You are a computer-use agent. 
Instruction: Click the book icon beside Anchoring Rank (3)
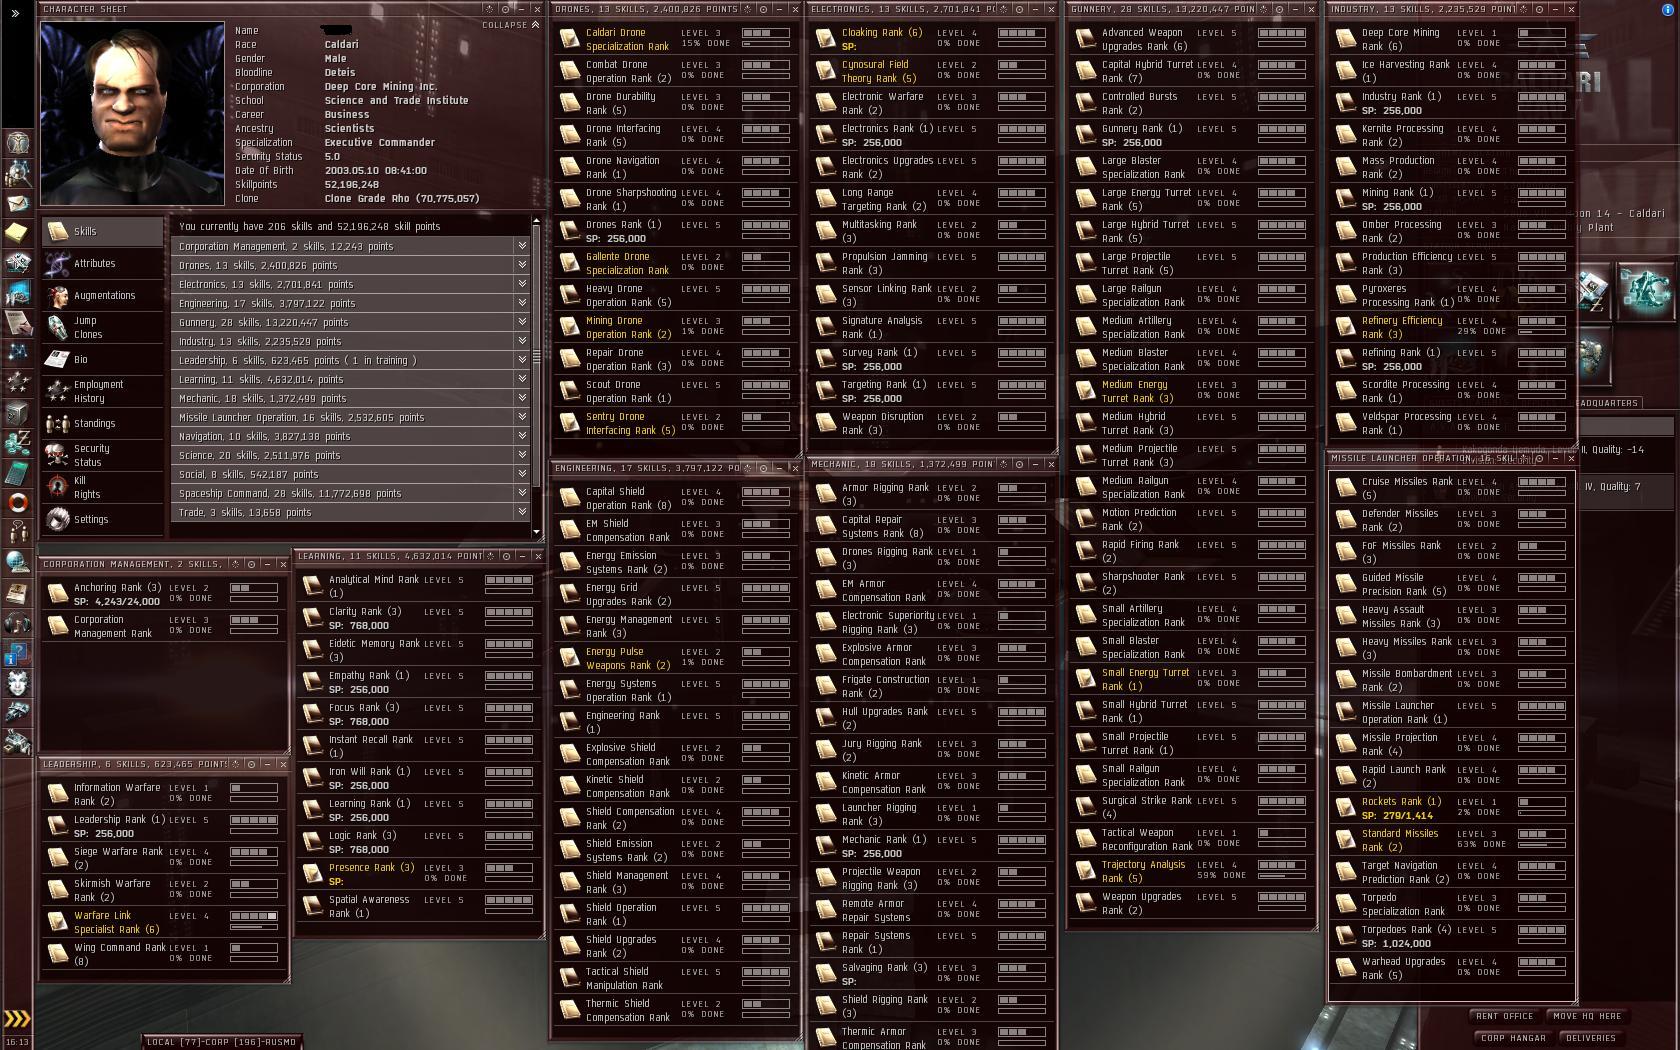(x=57, y=594)
